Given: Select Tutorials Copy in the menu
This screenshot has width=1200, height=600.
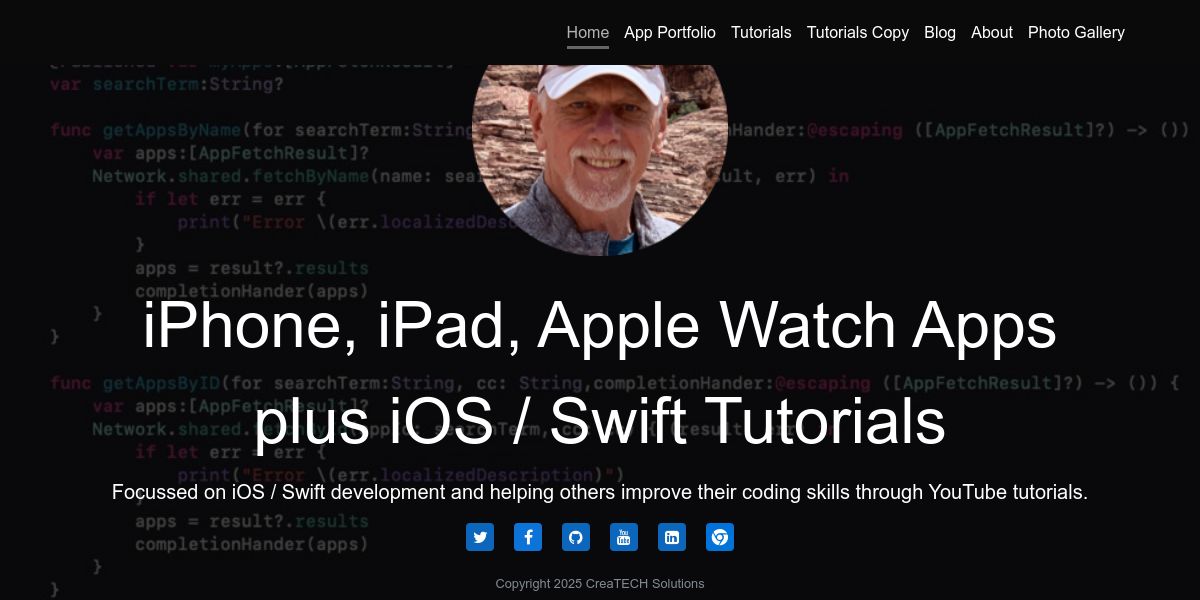Looking at the screenshot, I should coord(858,32).
